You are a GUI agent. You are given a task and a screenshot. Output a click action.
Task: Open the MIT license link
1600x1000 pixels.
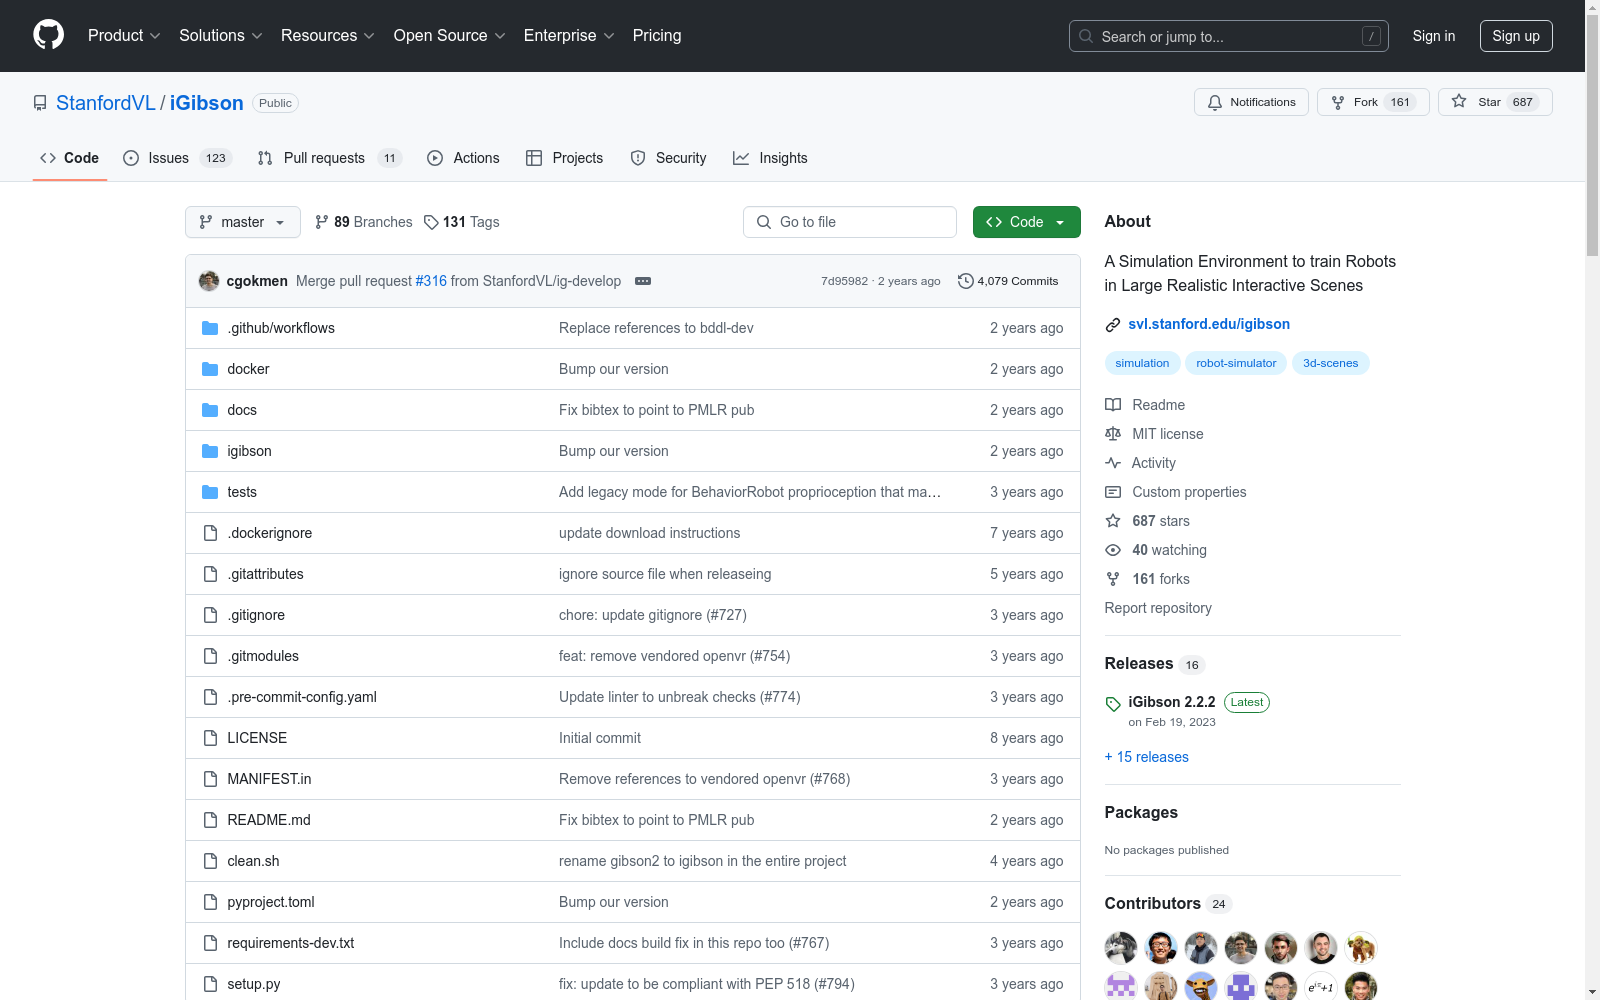pyautogui.click(x=1154, y=434)
